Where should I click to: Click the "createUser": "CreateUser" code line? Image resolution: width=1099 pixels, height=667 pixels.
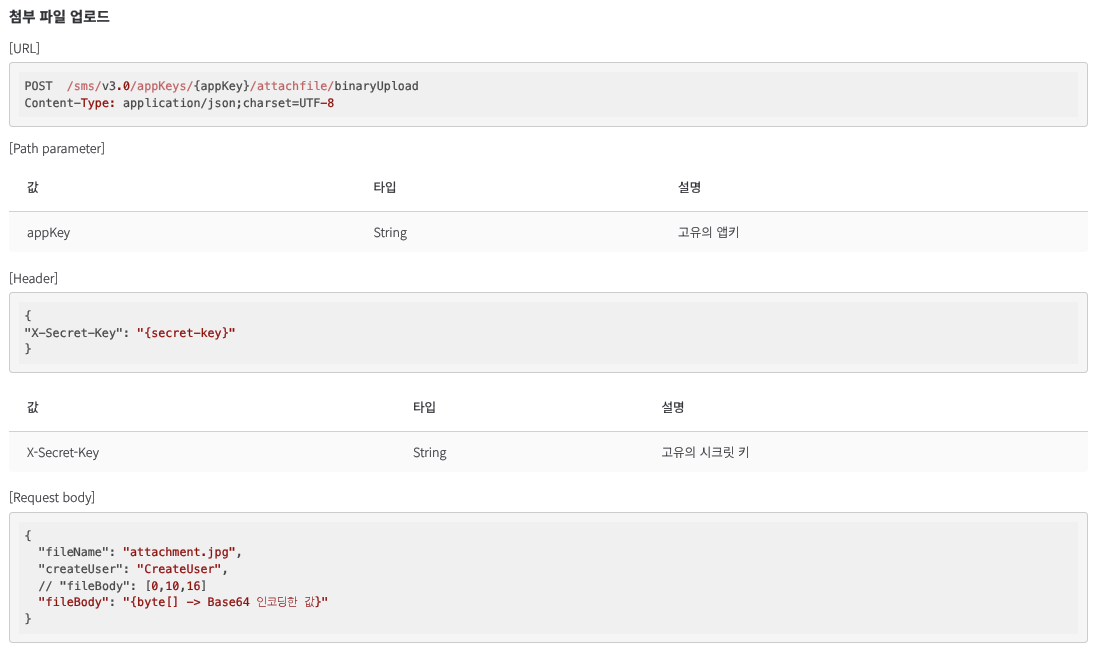point(133,569)
